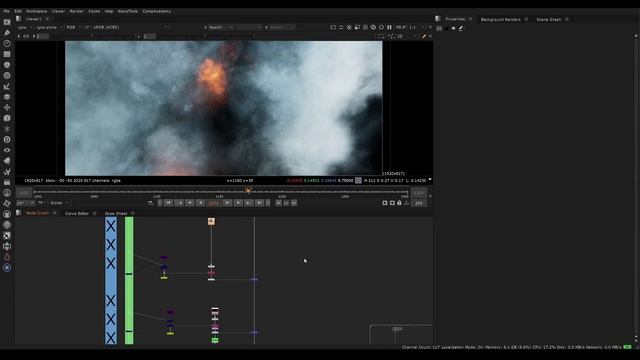Viewport: 640px width, 360px height.
Task: Toggle the proxy mode viewer icon
Action: [x=357, y=27]
